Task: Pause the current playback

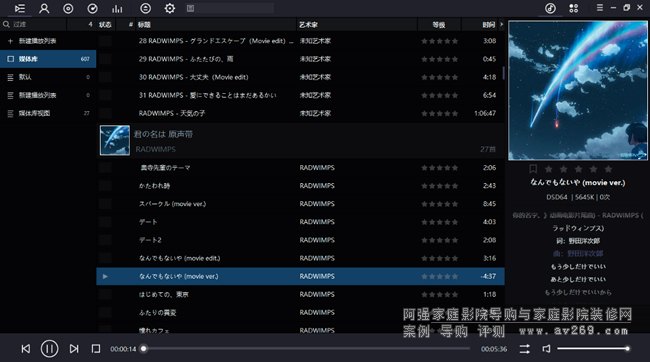Action: (x=49, y=349)
